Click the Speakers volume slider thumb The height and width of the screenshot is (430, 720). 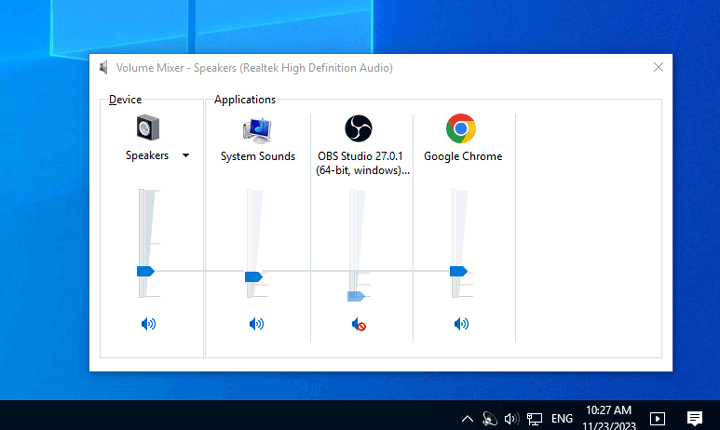click(146, 271)
